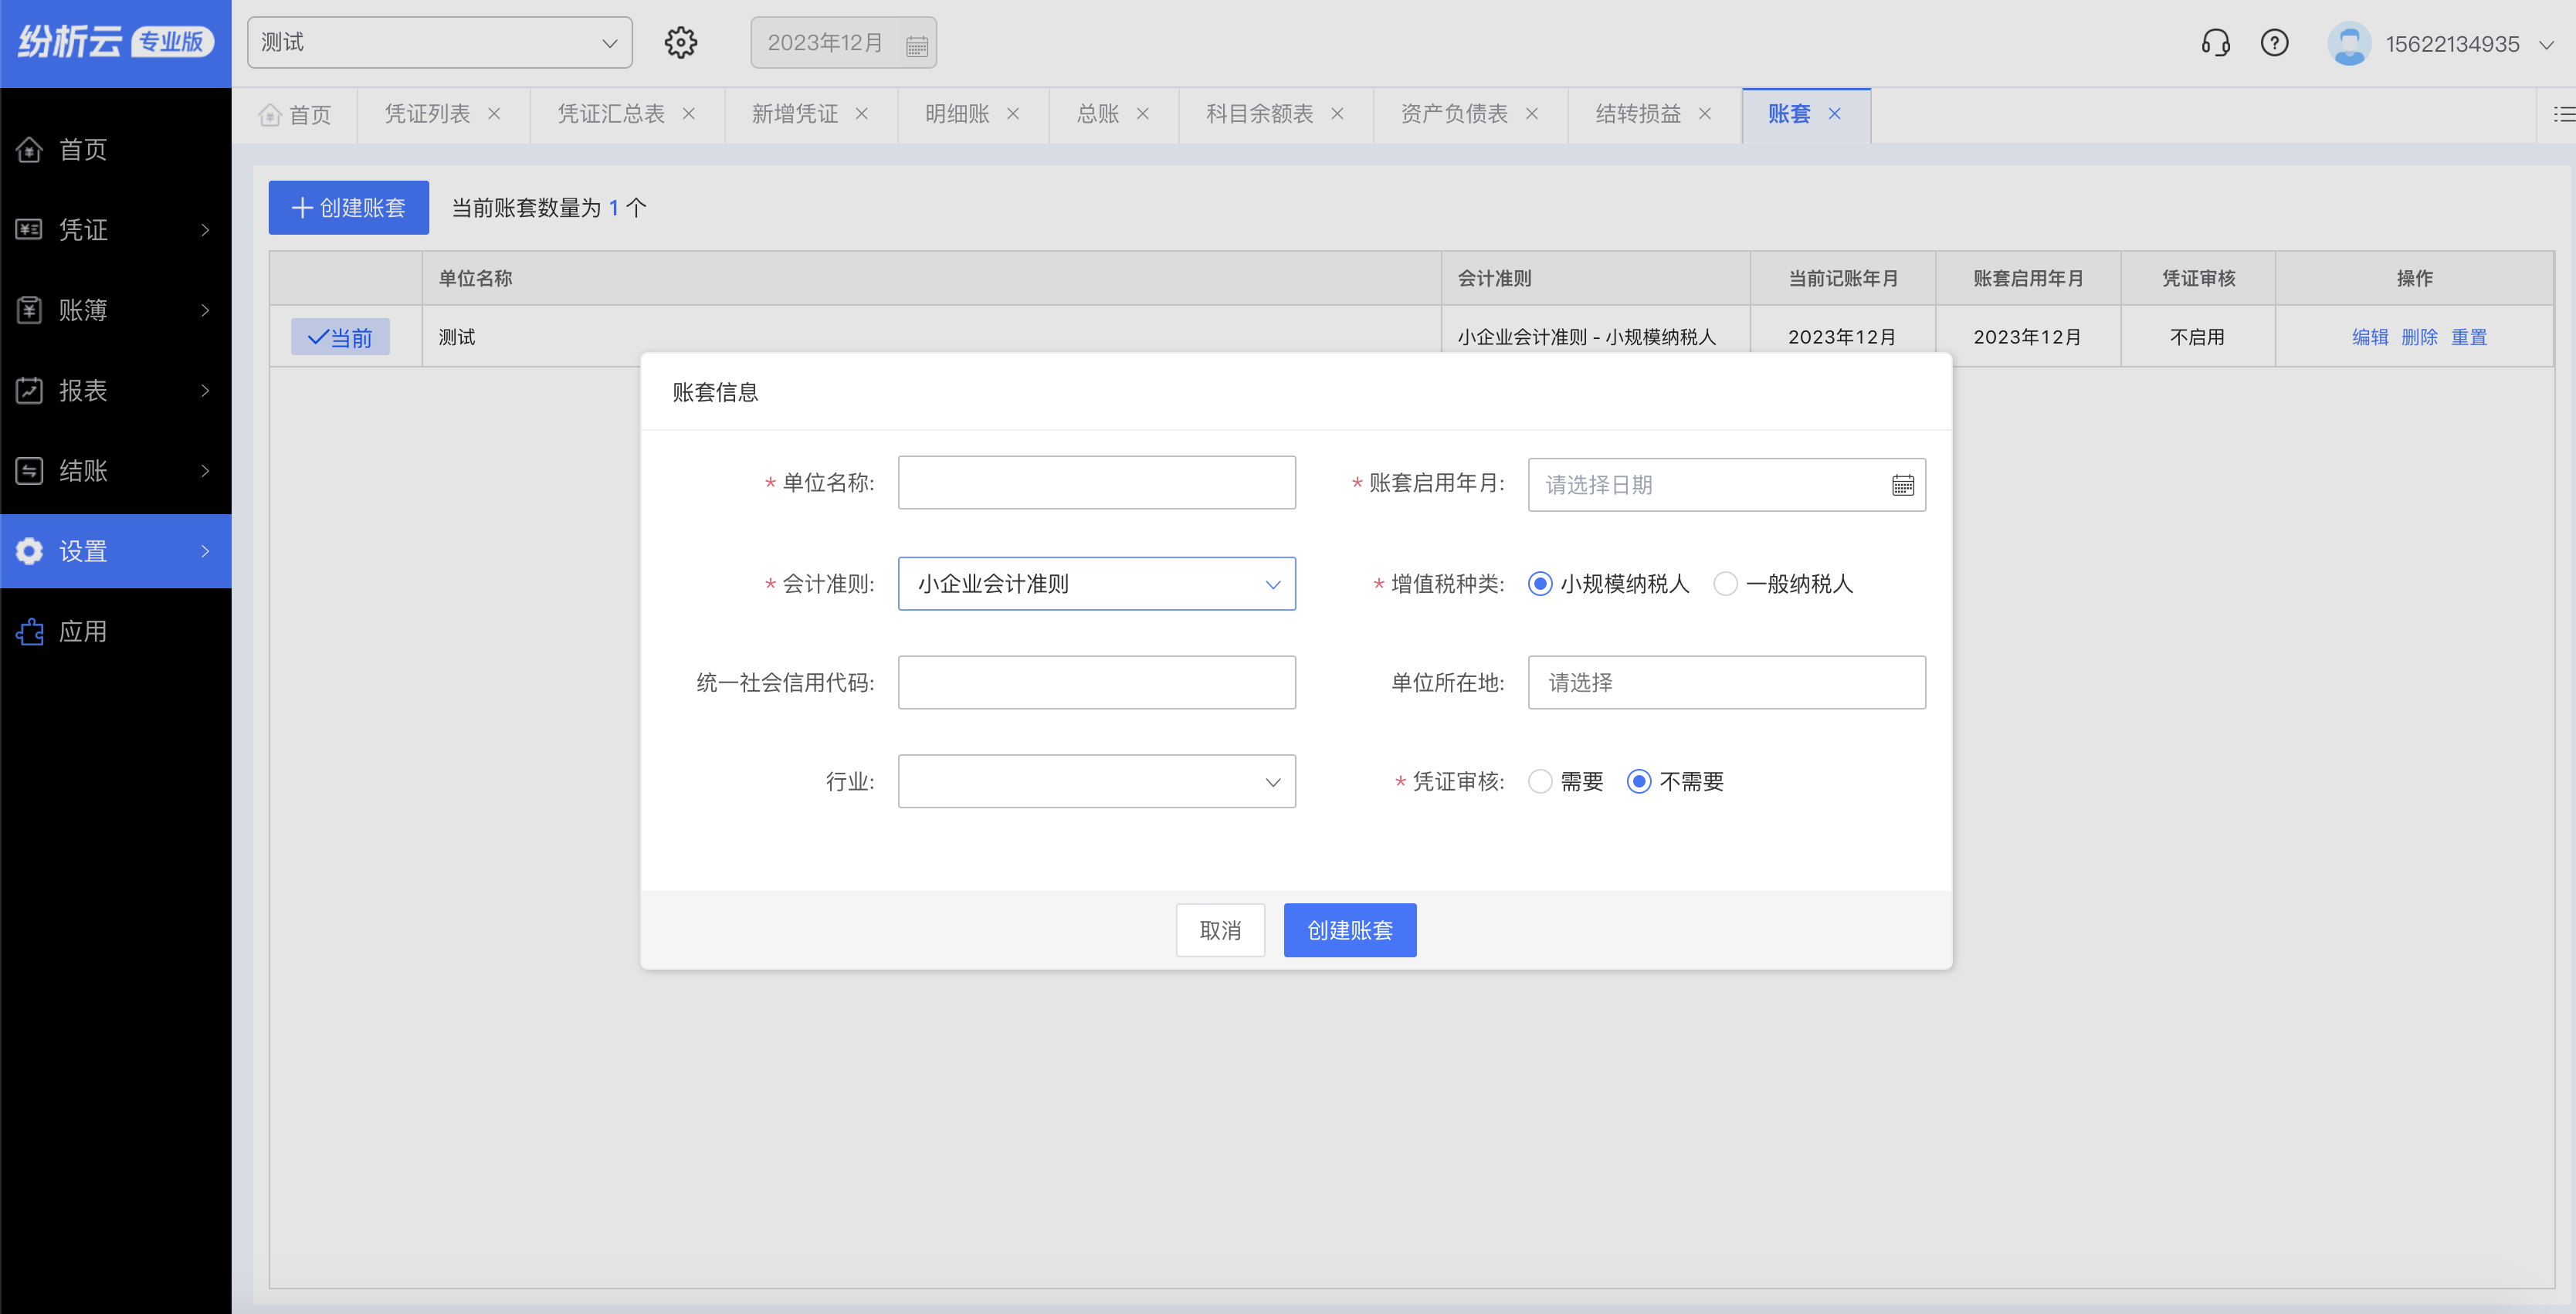
Task: Close the 凭证汇总表 tab
Action: 689,114
